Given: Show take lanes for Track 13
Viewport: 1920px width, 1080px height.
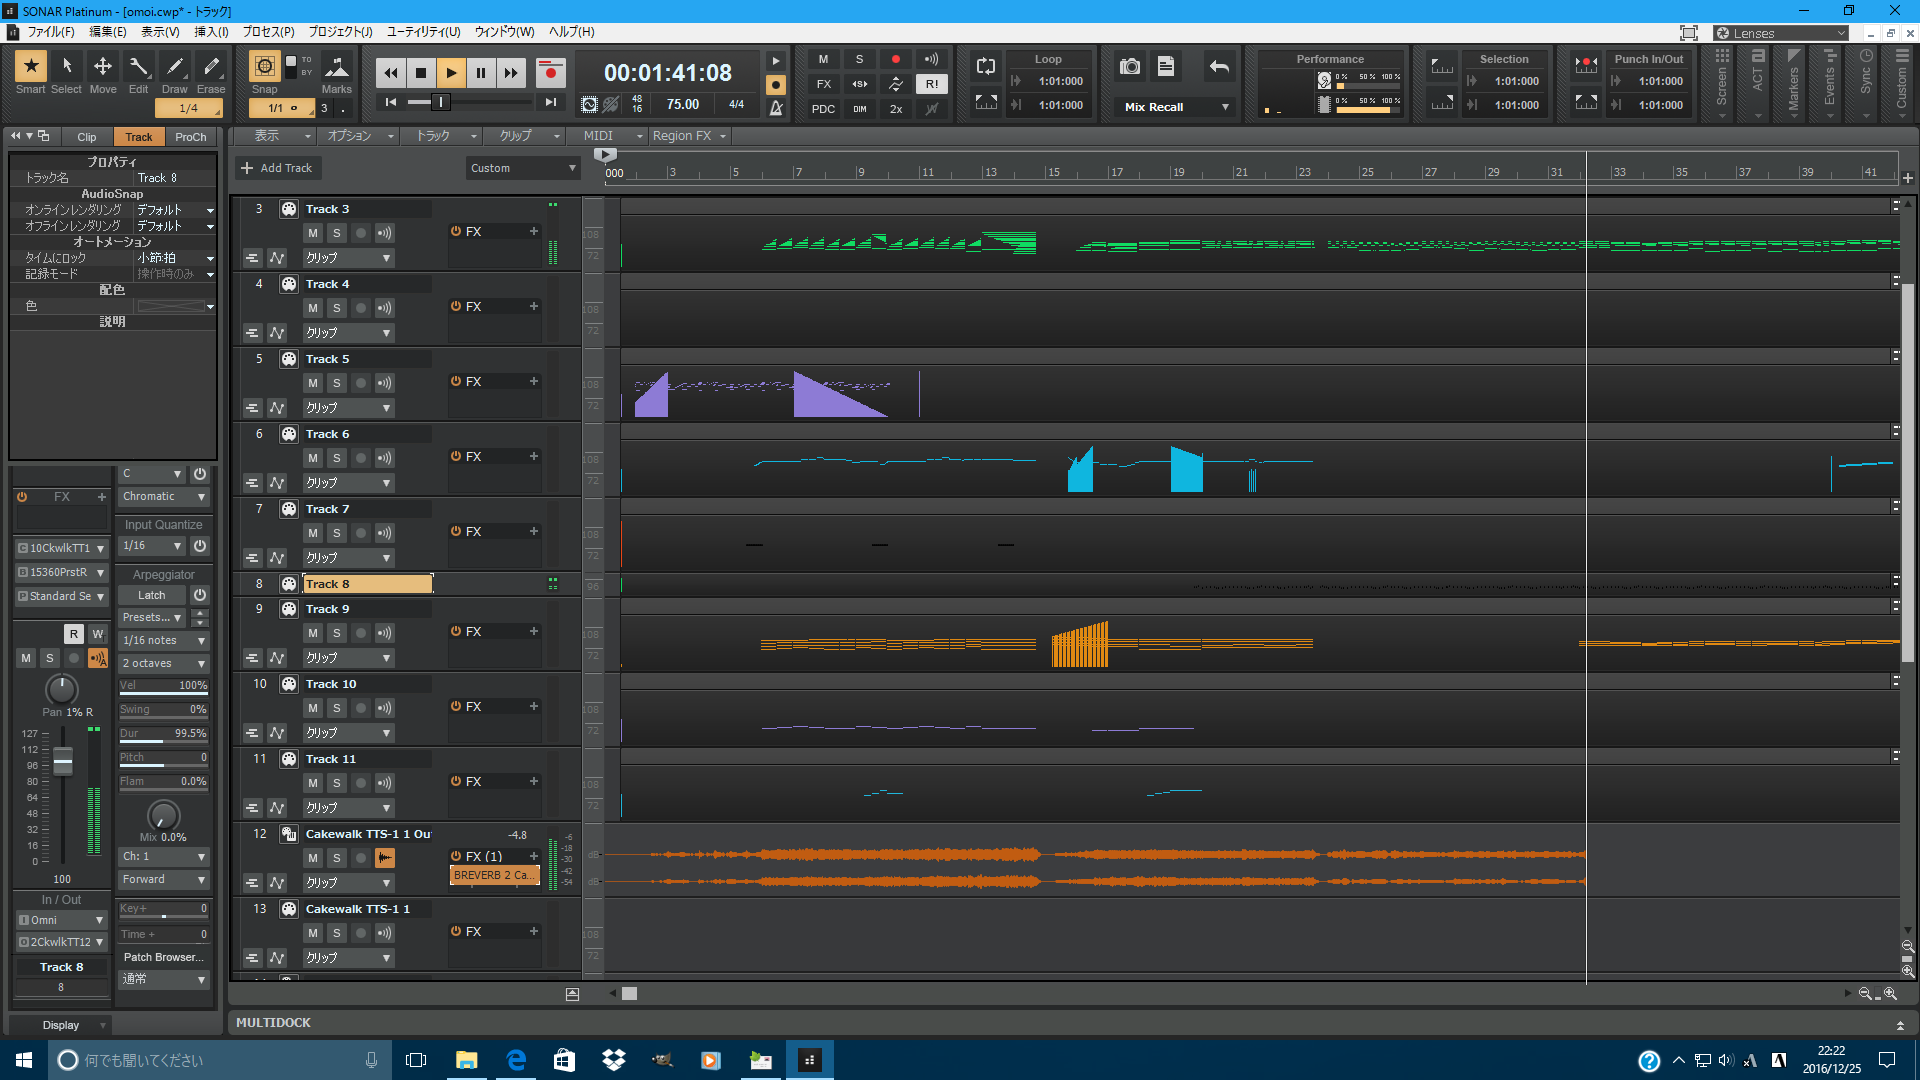Looking at the screenshot, I should pyautogui.click(x=252, y=958).
